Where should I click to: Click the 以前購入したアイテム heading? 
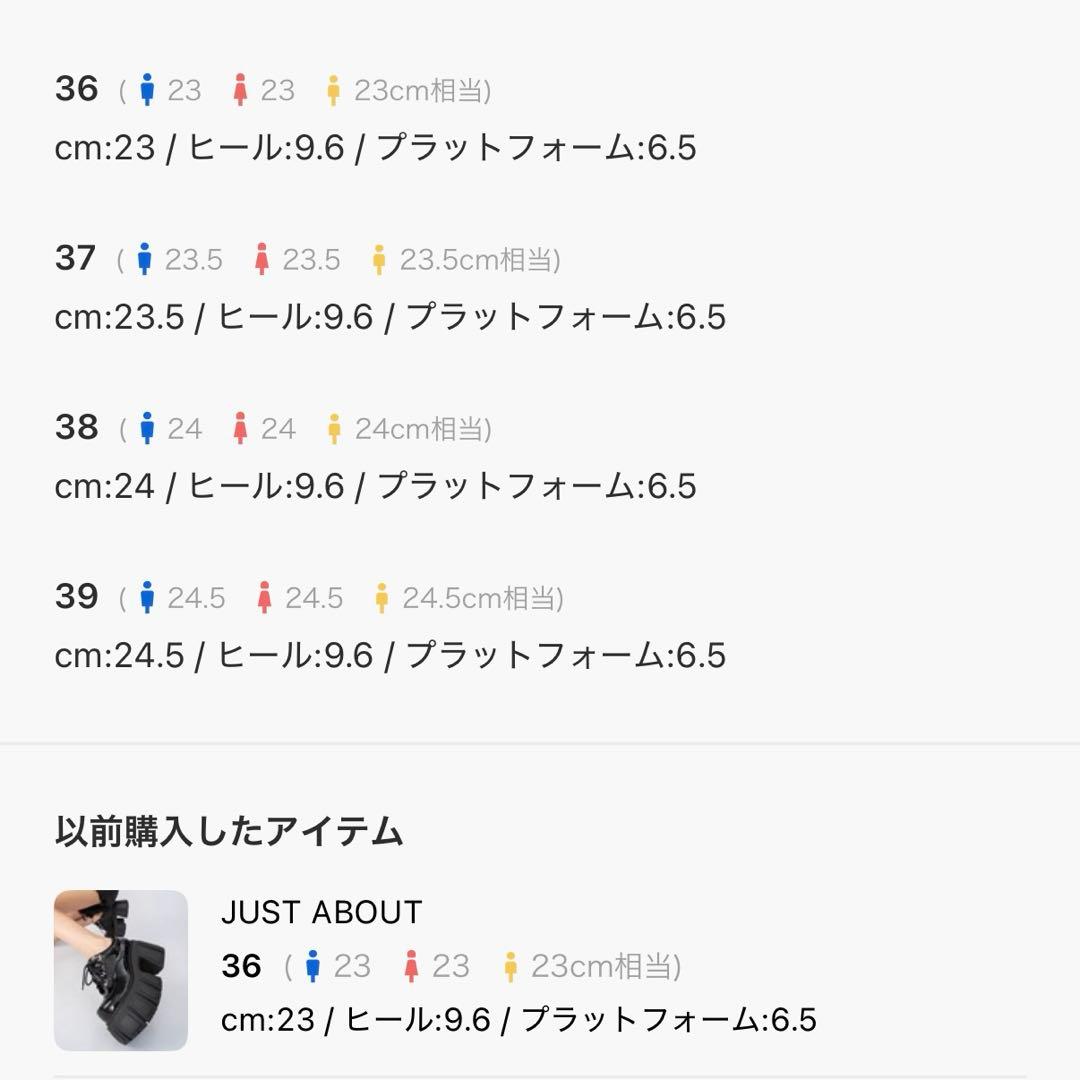click(229, 831)
